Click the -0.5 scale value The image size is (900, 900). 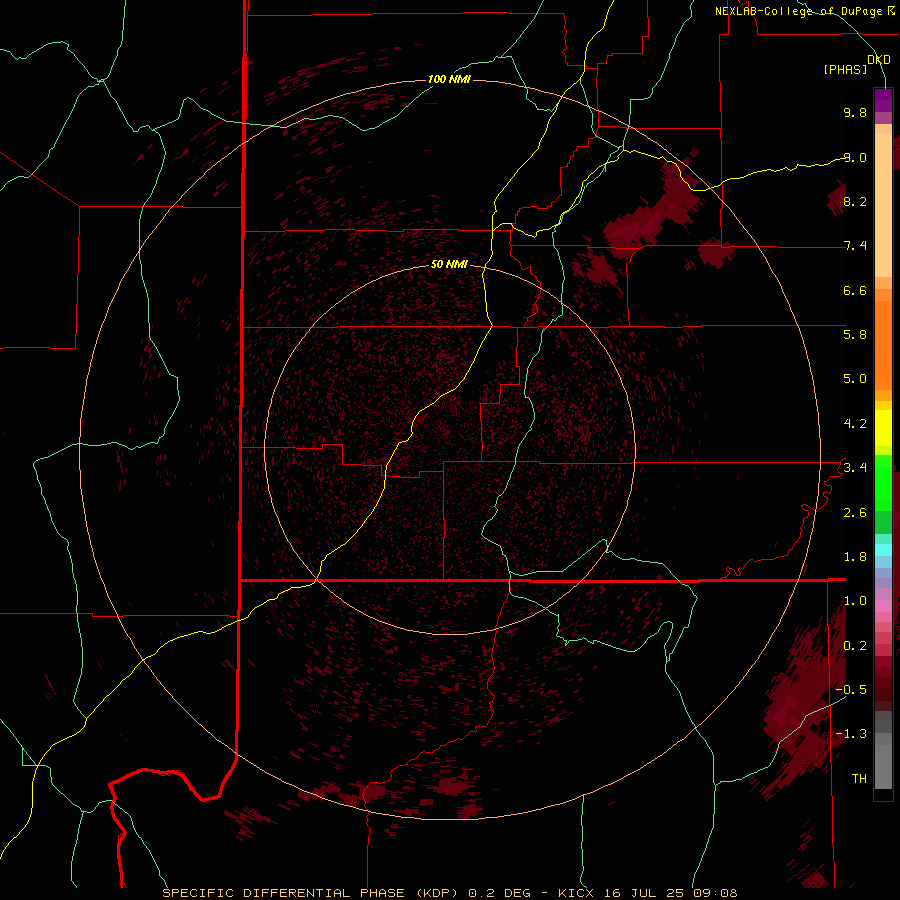click(x=851, y=689)
